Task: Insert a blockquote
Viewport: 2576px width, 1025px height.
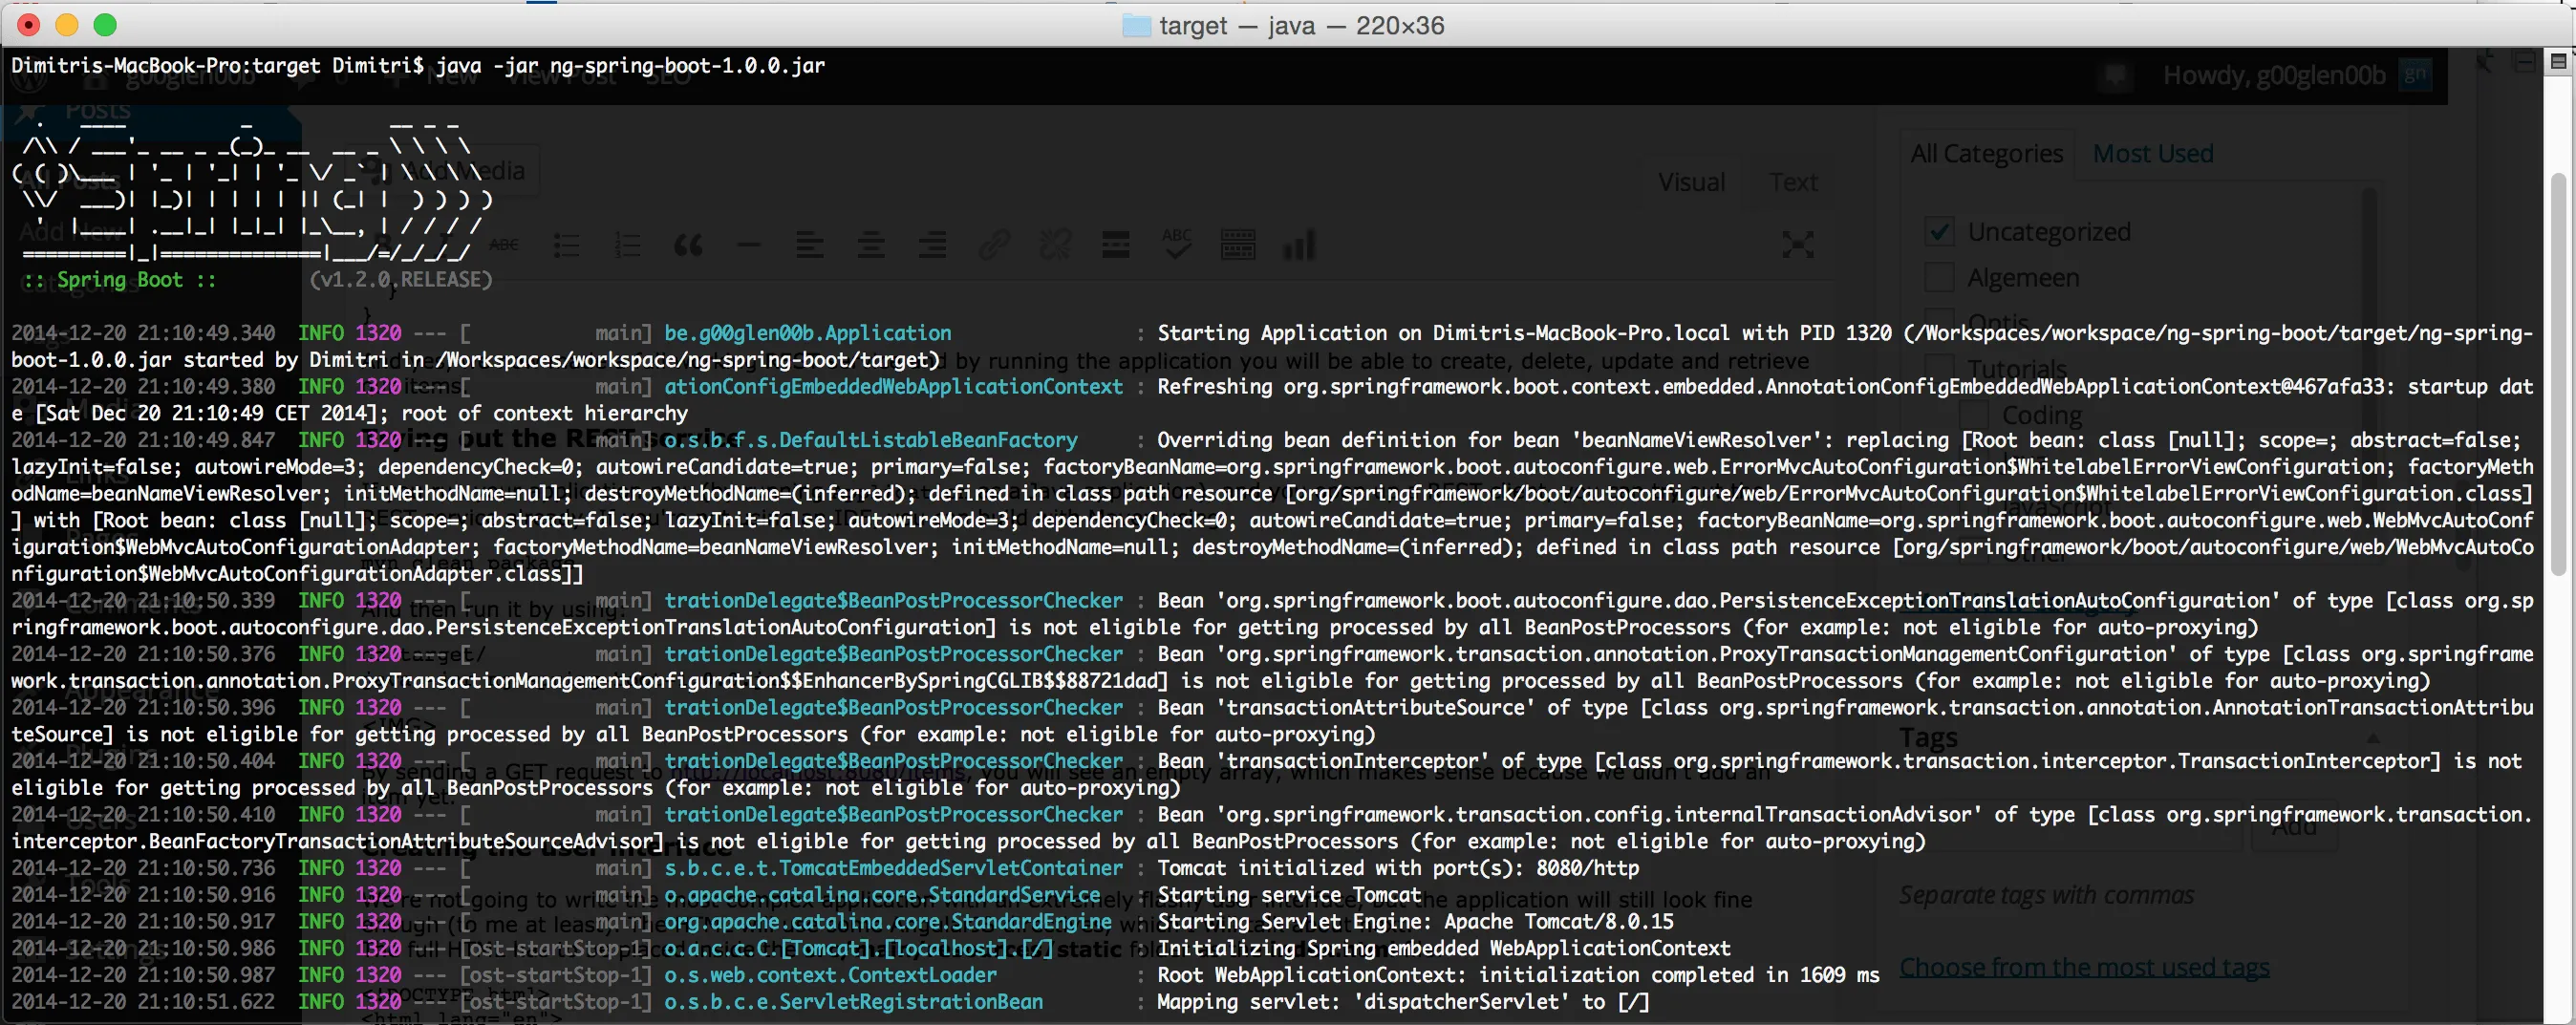Action: coord(688,245)
